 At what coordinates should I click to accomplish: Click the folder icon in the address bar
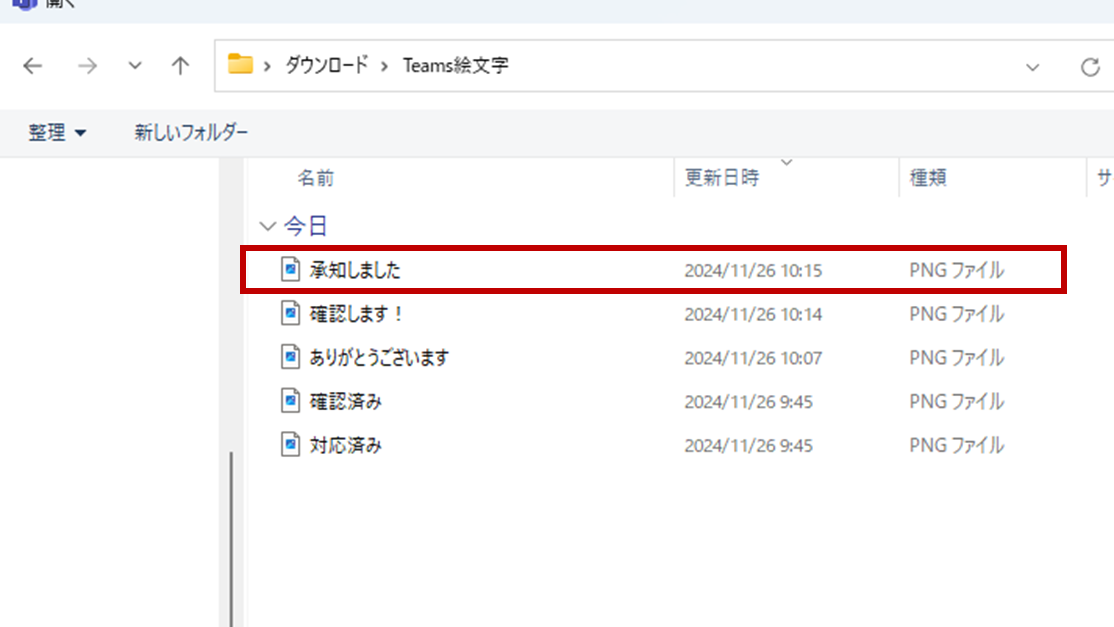coord(240,66)
